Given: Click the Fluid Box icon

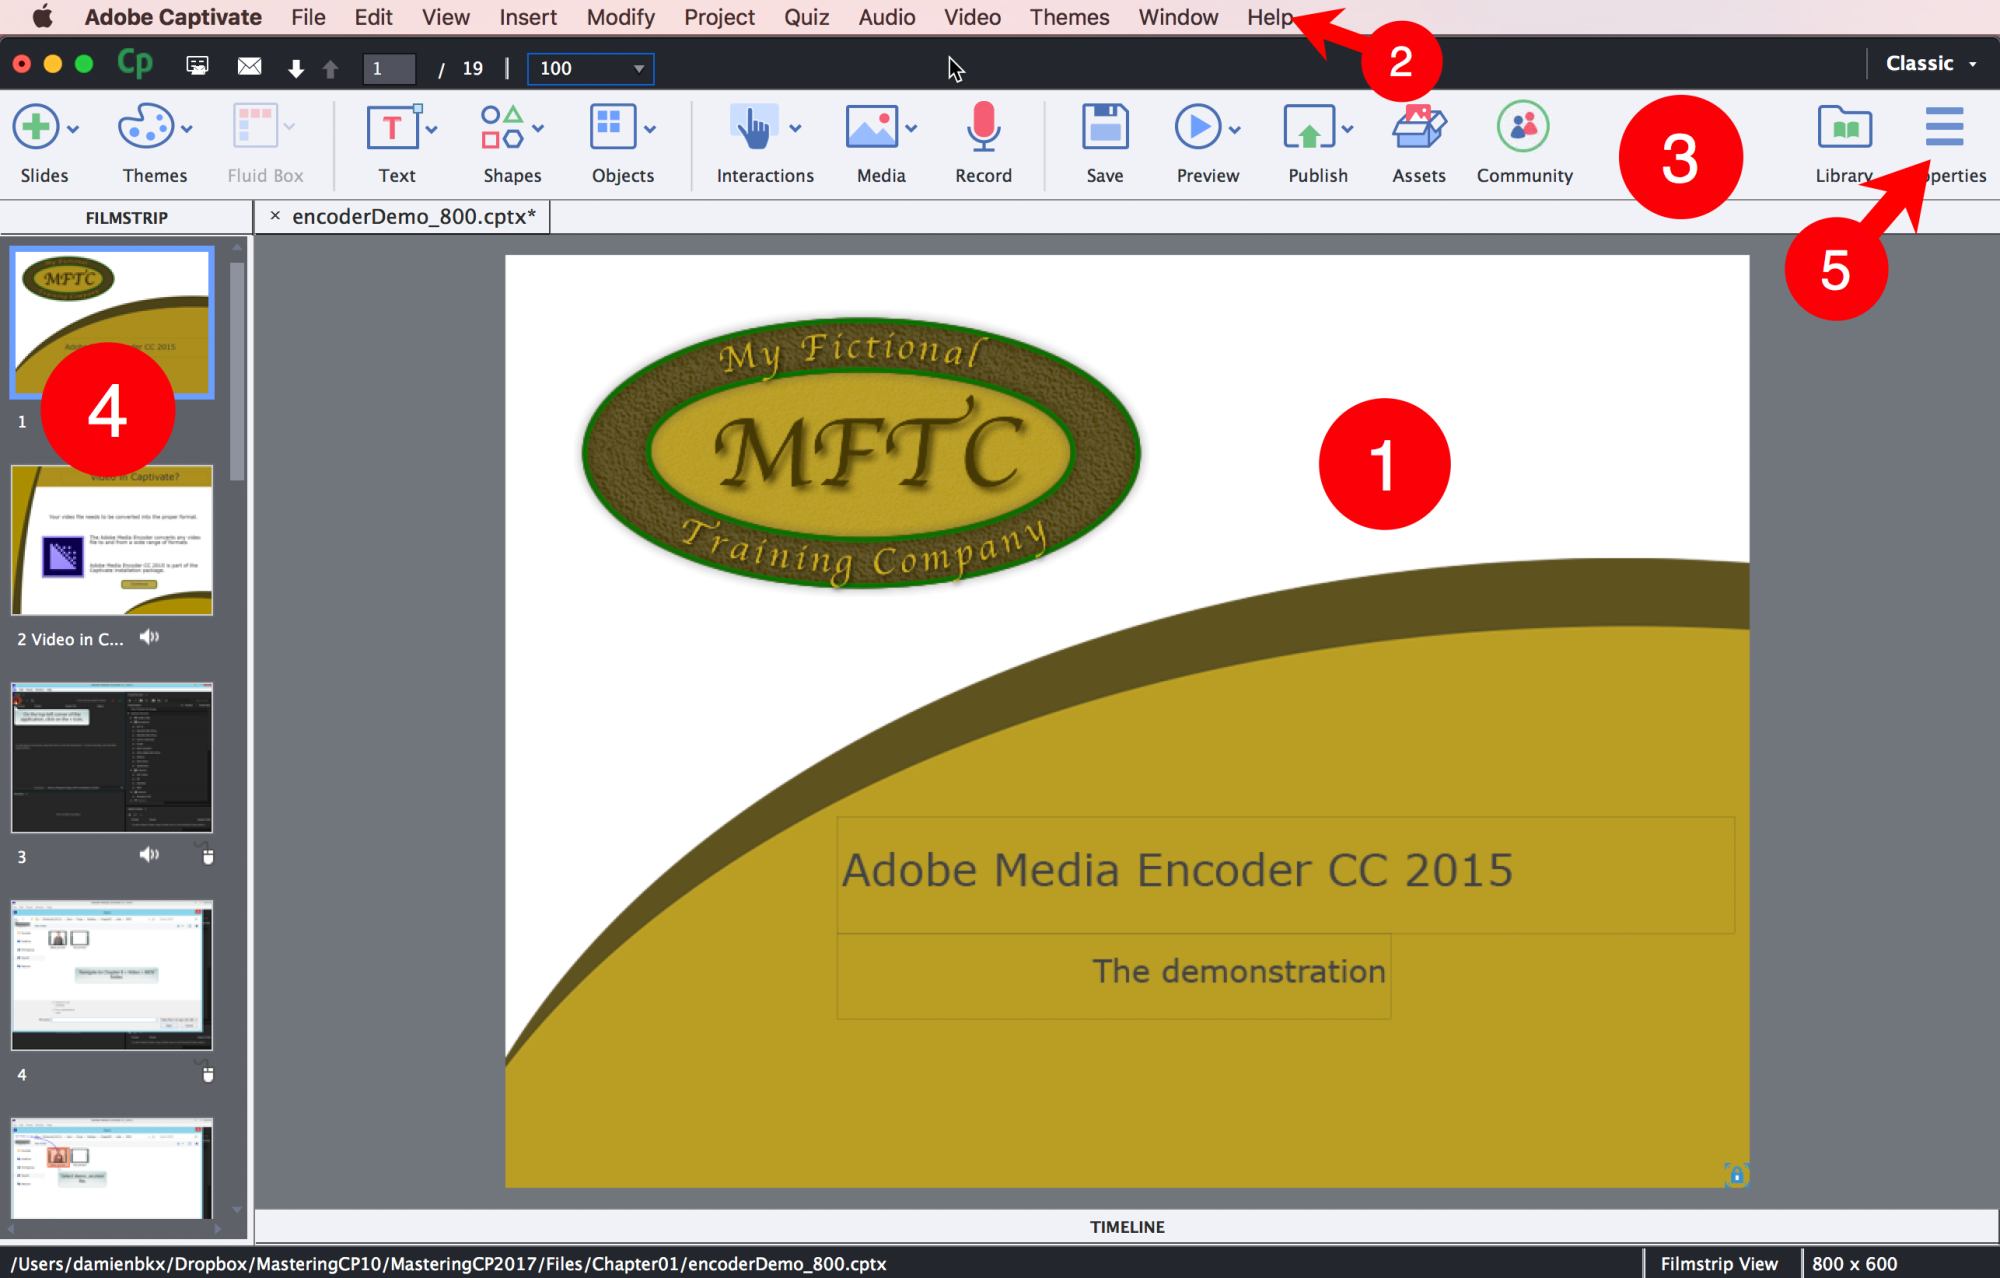Looking at the screenshot, I should [x=256, y=127].
